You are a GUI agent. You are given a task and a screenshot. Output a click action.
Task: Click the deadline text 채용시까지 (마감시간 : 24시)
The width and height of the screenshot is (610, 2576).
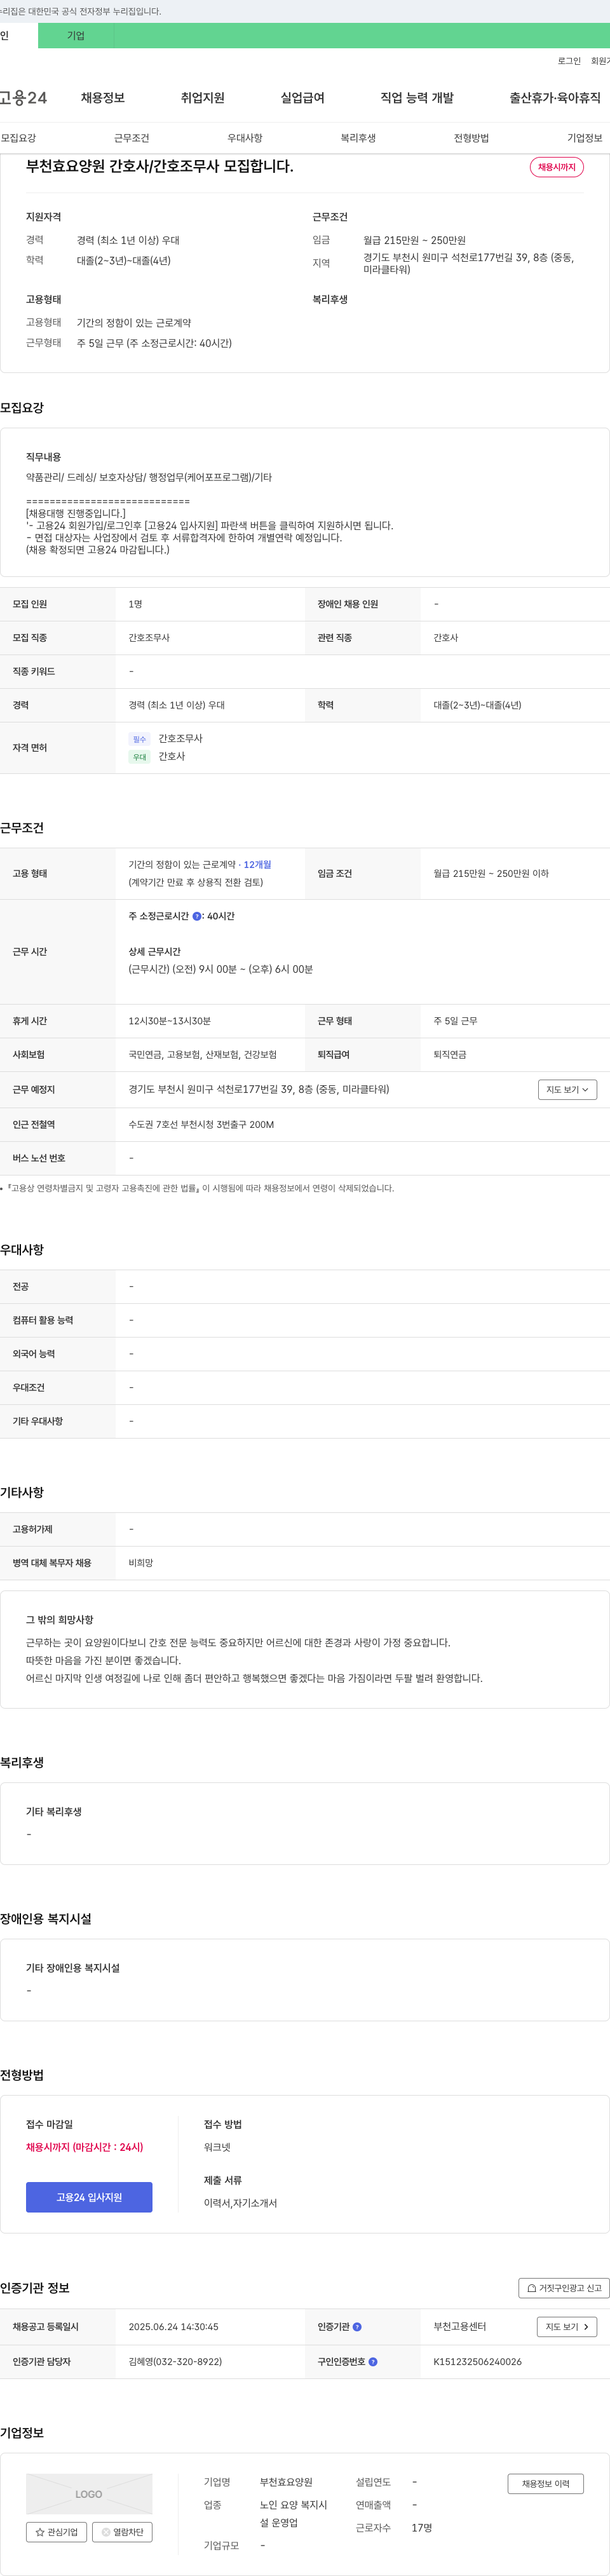coord(84,2147)
